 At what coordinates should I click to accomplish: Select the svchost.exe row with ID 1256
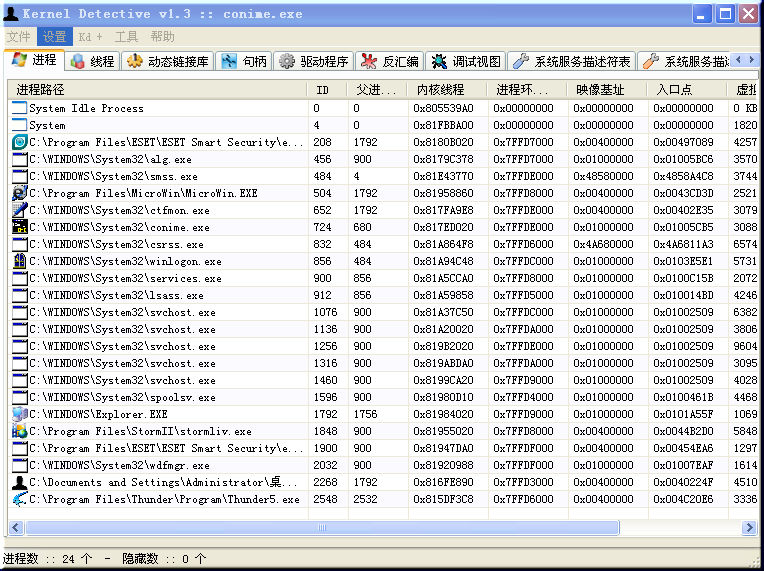382,346
